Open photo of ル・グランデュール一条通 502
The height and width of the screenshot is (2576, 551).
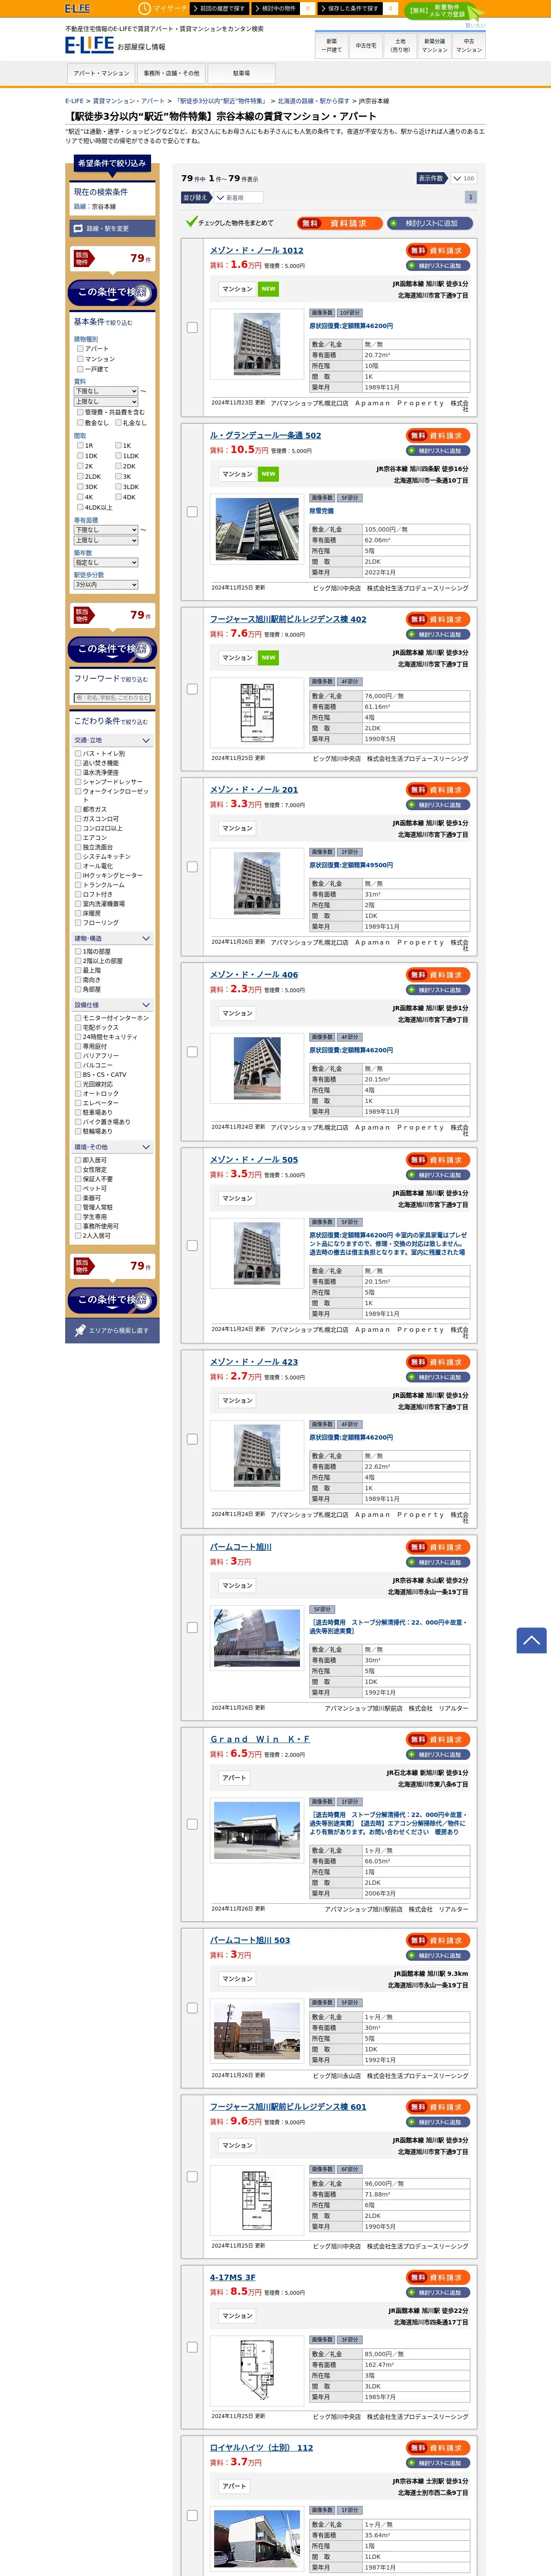(x=257, y=529)
